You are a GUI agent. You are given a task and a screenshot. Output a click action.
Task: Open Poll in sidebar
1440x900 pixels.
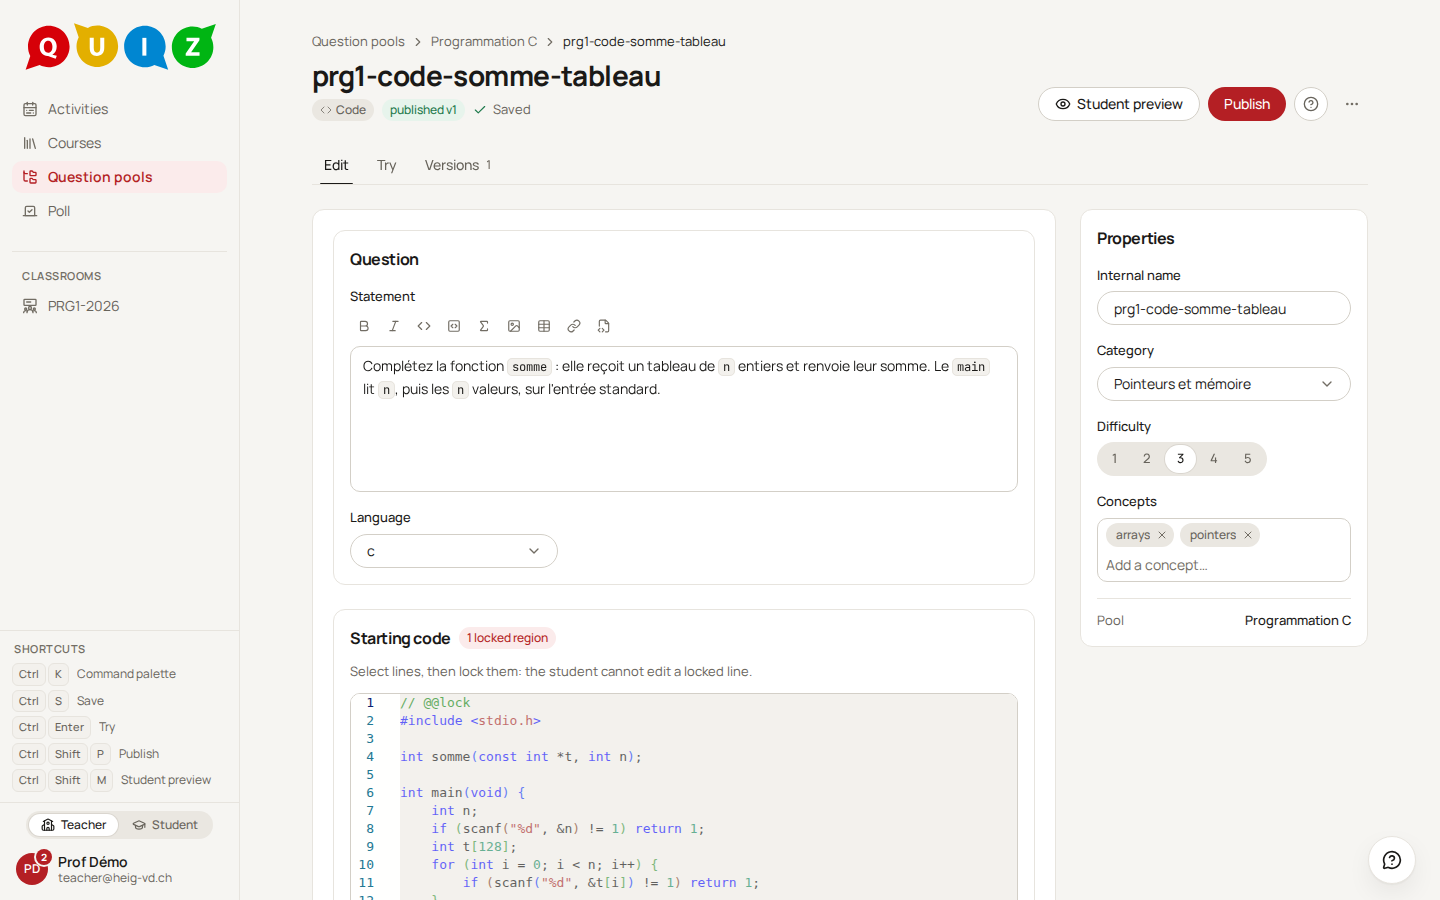[119, 211]
